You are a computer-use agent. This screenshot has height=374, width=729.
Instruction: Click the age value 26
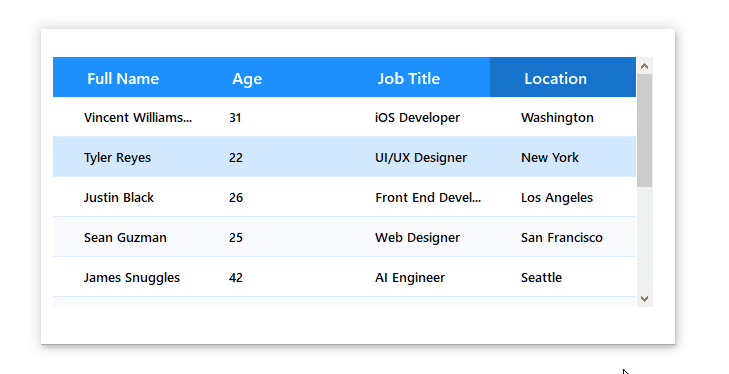[x=236, y=198]
